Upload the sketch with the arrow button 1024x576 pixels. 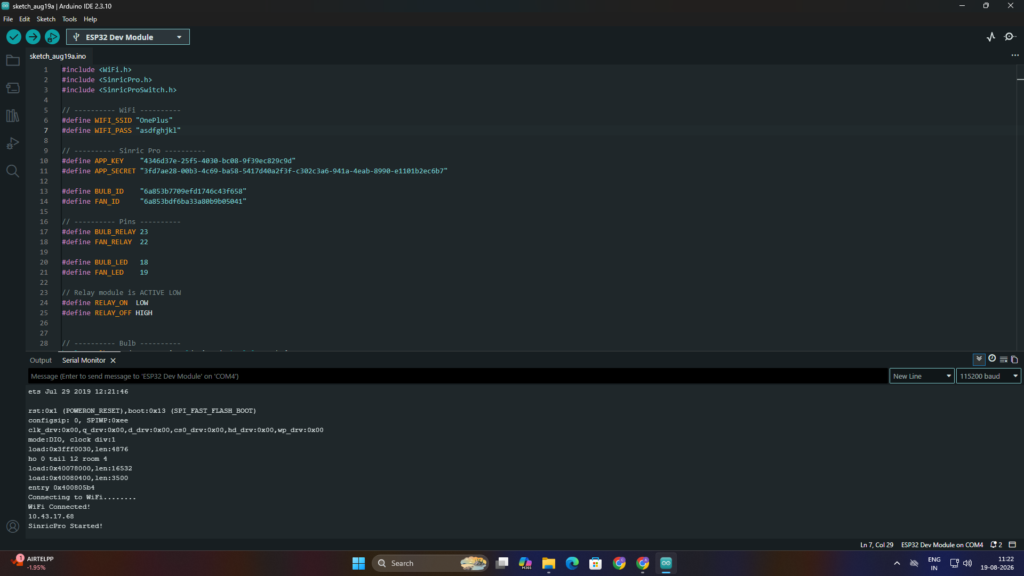[x=33, y=37]
